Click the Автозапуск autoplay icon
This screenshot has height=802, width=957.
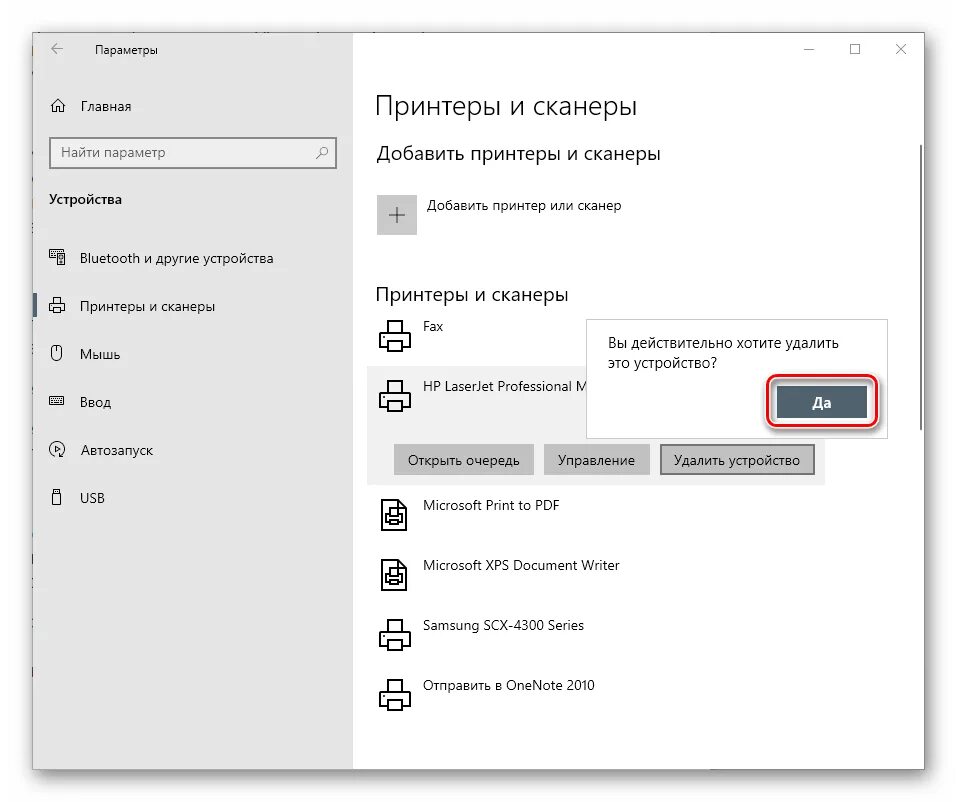[57, 449]
